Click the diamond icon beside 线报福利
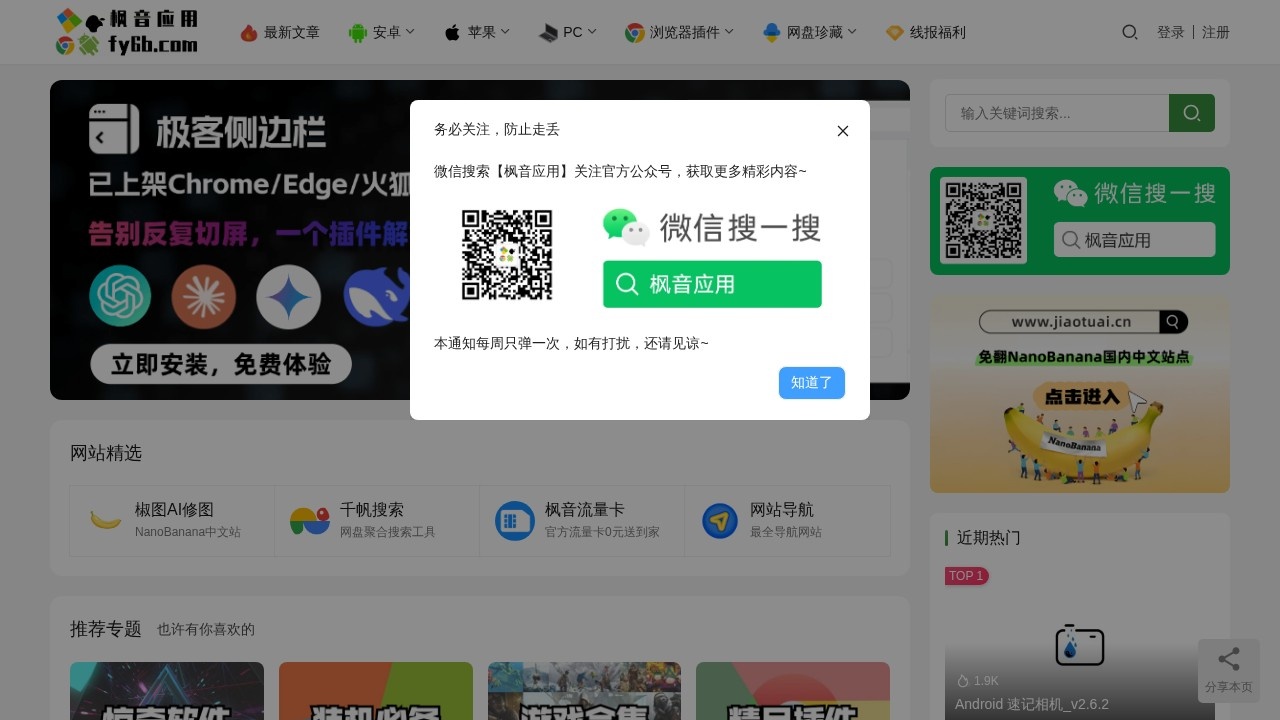This screenshot has height=720, width=1280. click(895, 33)
